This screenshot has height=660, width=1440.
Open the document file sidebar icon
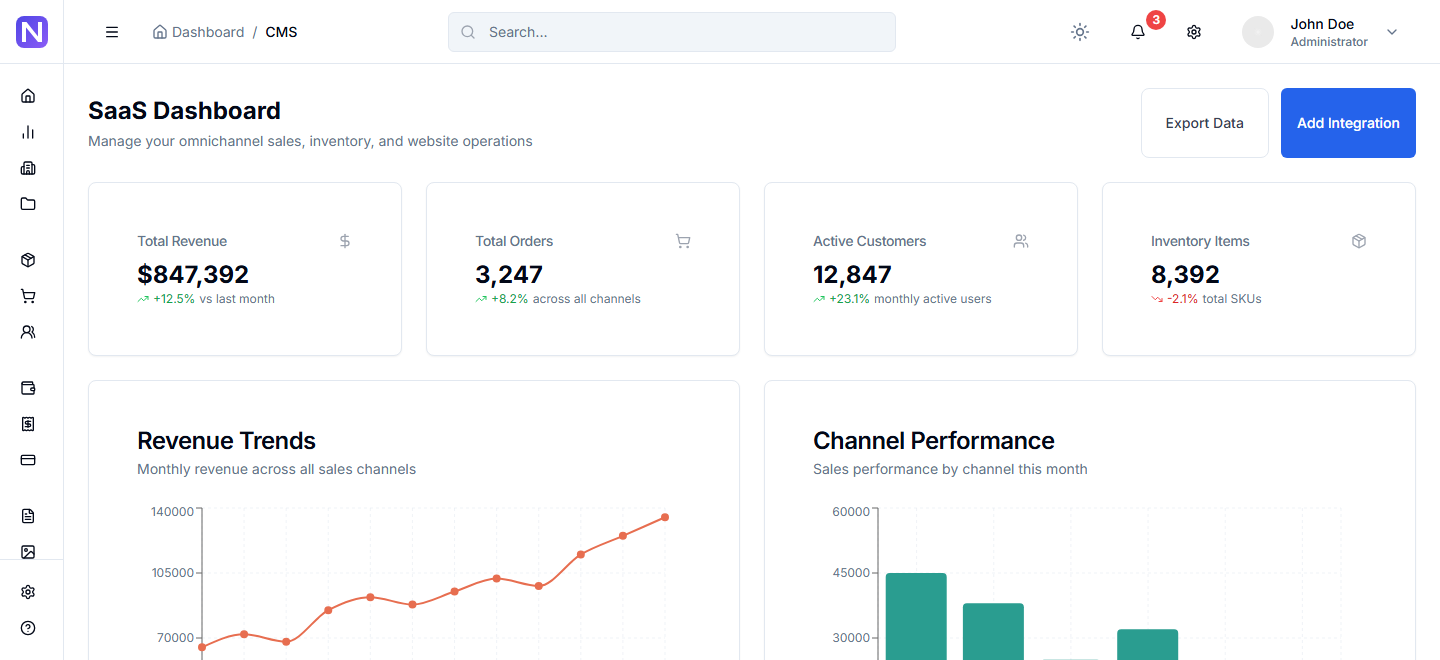click(x=28, y=516)
